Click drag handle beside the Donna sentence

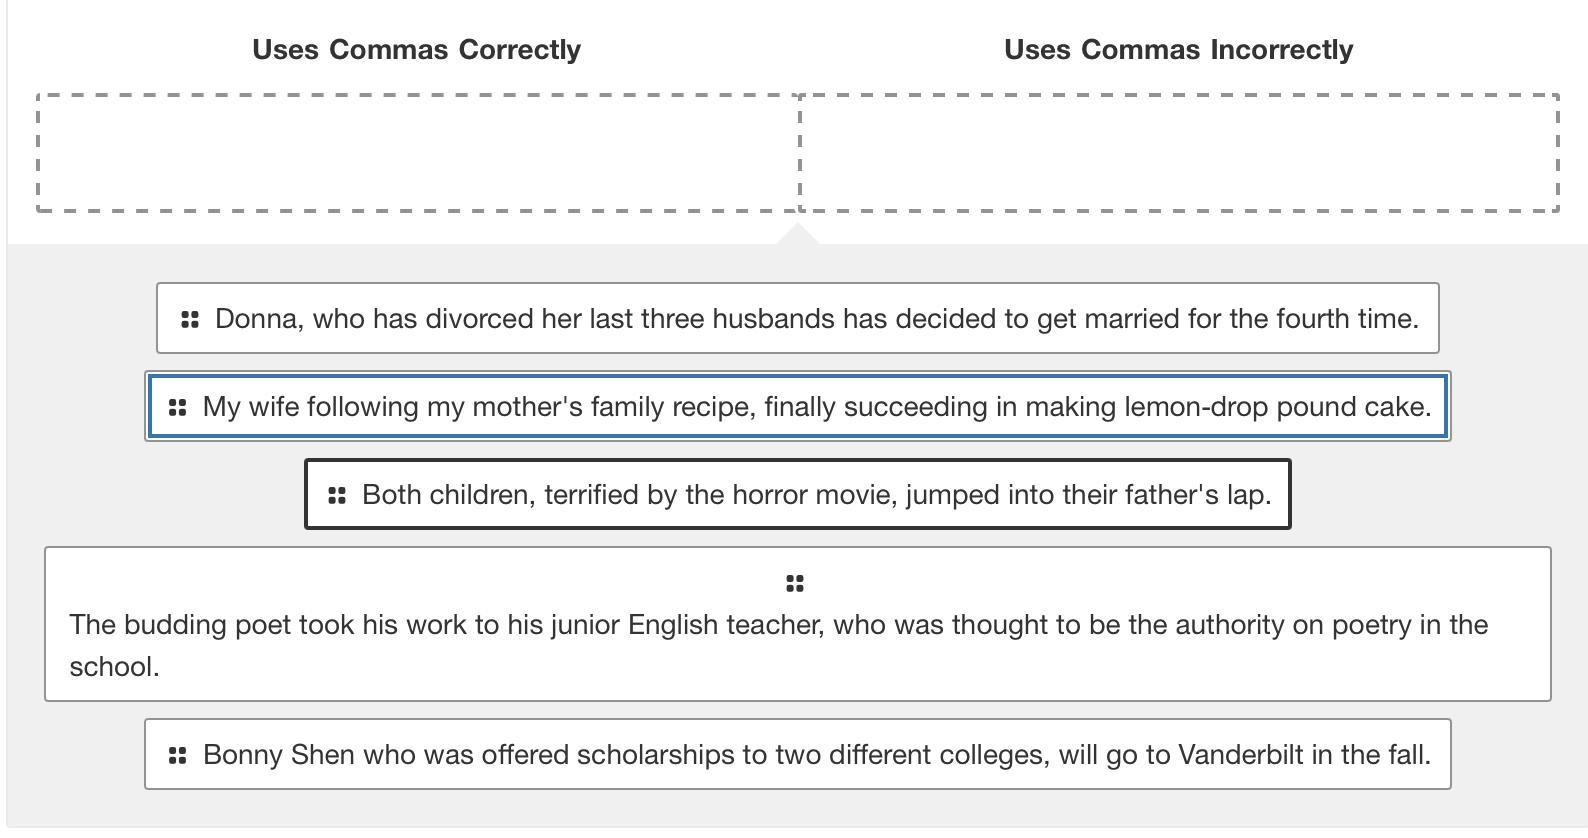tap(189, 319)
